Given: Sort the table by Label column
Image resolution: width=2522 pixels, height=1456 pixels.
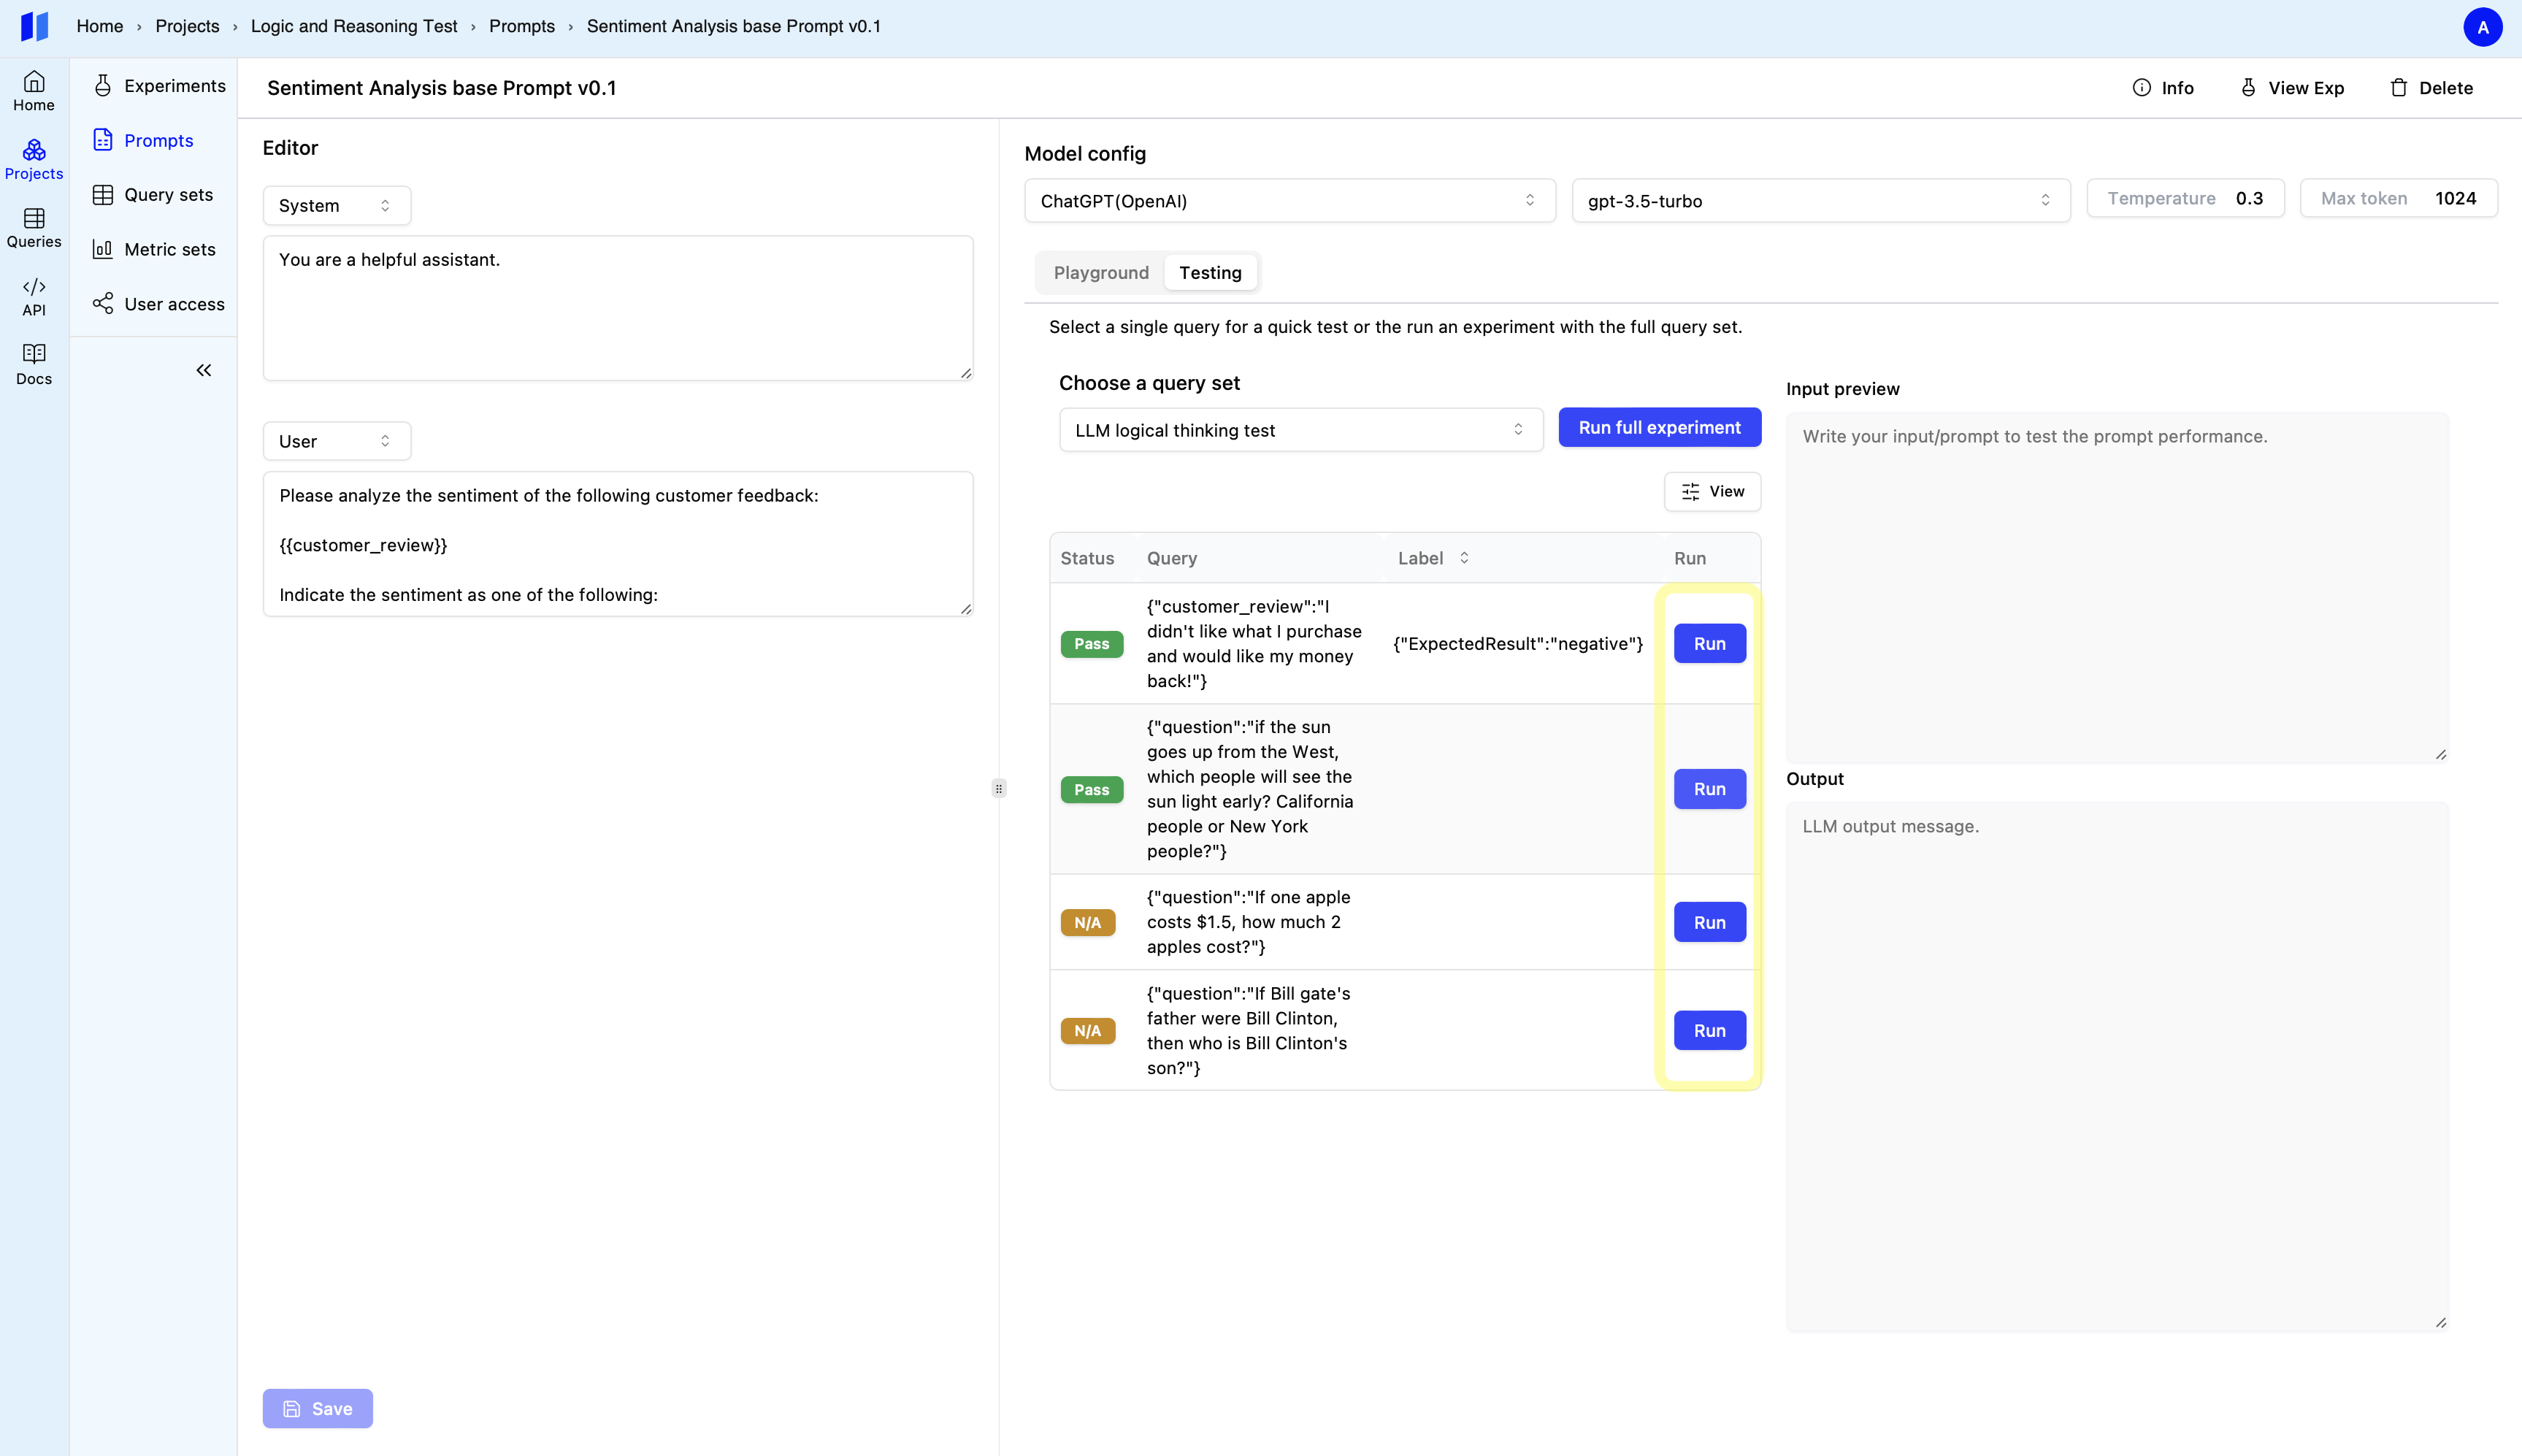Looking at the screenshot, I should pyautogui.click(x=1464, y=558).
